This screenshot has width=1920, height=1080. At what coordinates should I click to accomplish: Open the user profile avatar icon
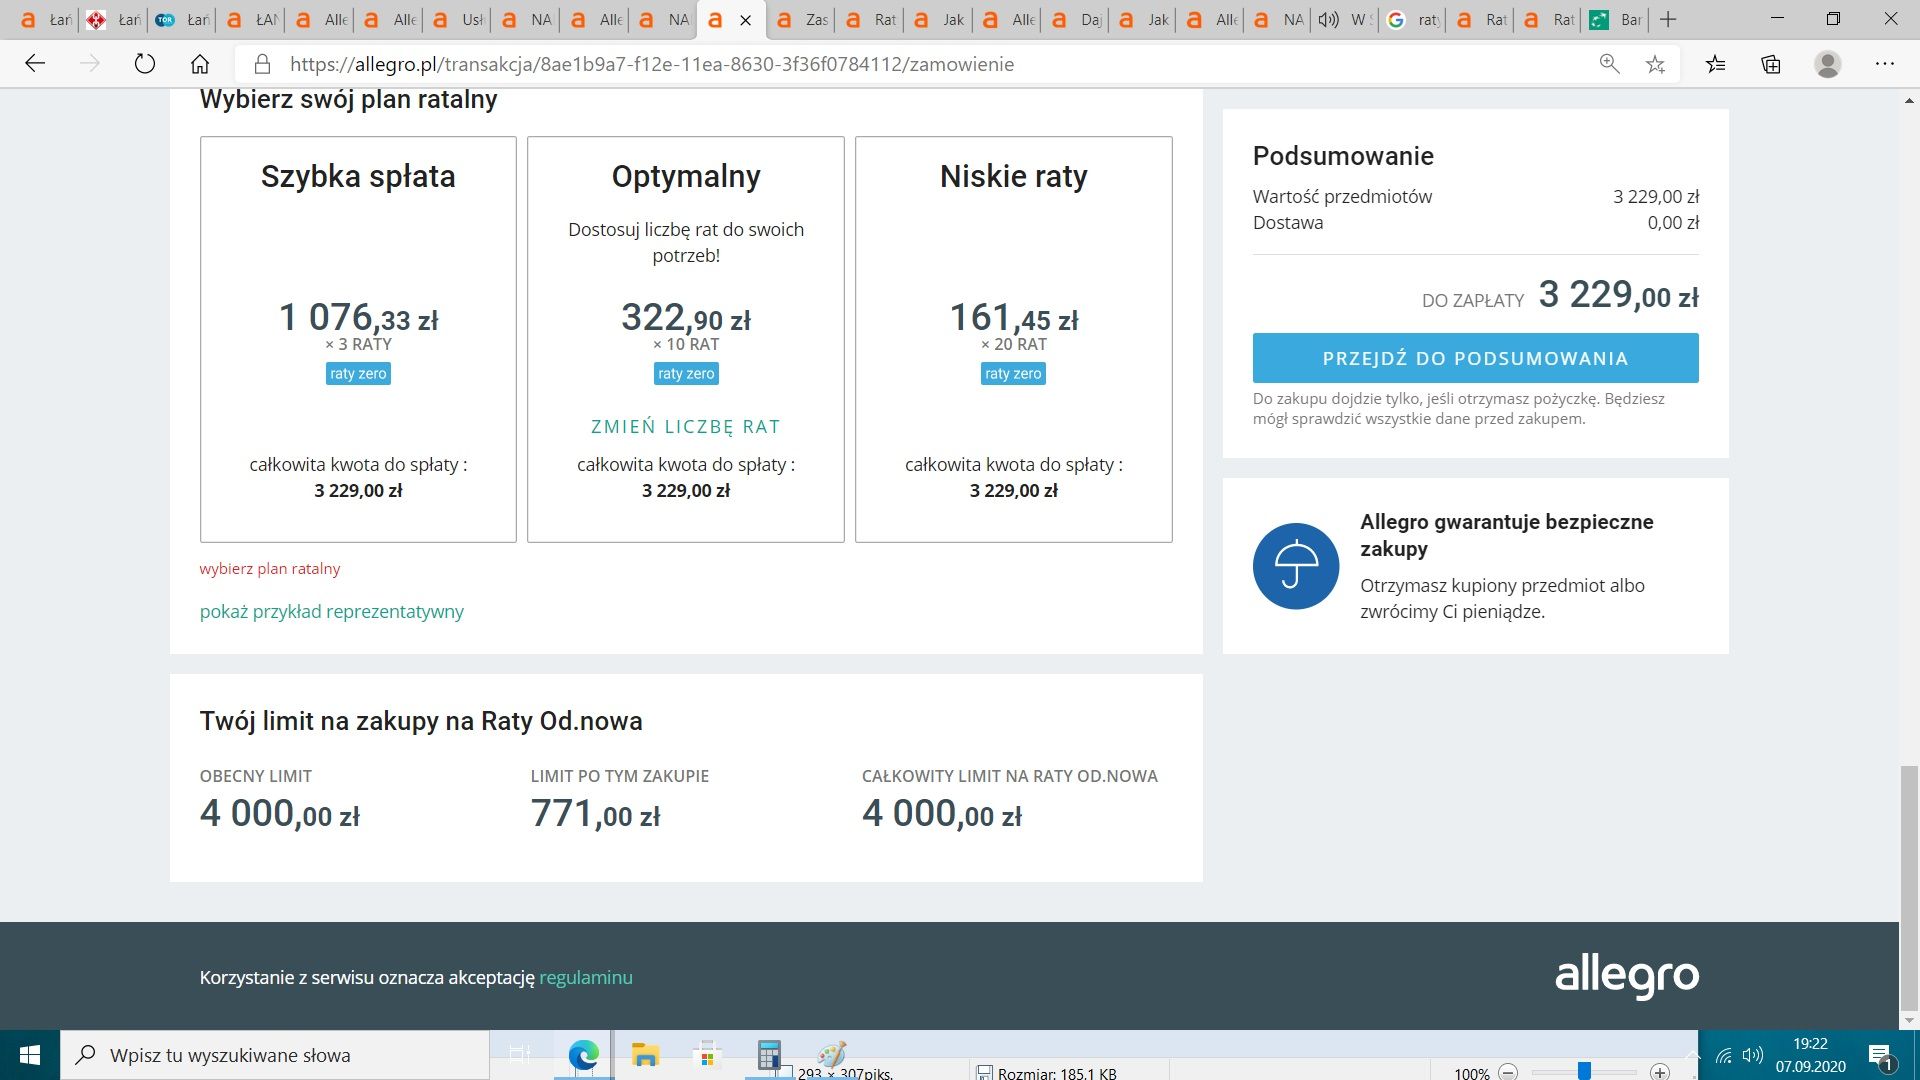pos(1828,64)
